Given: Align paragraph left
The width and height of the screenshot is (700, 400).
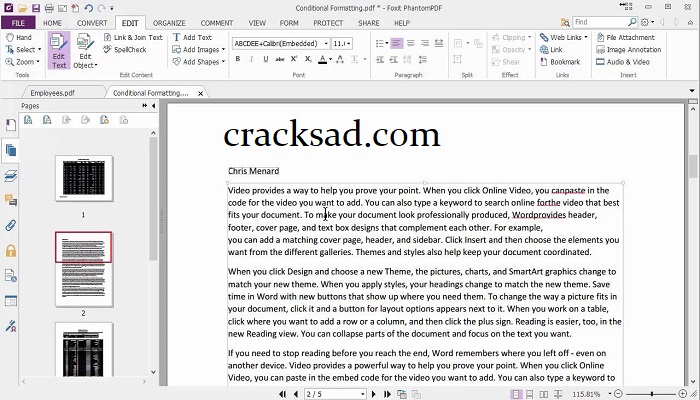Looking at the screenshot, I should [396, 43].
